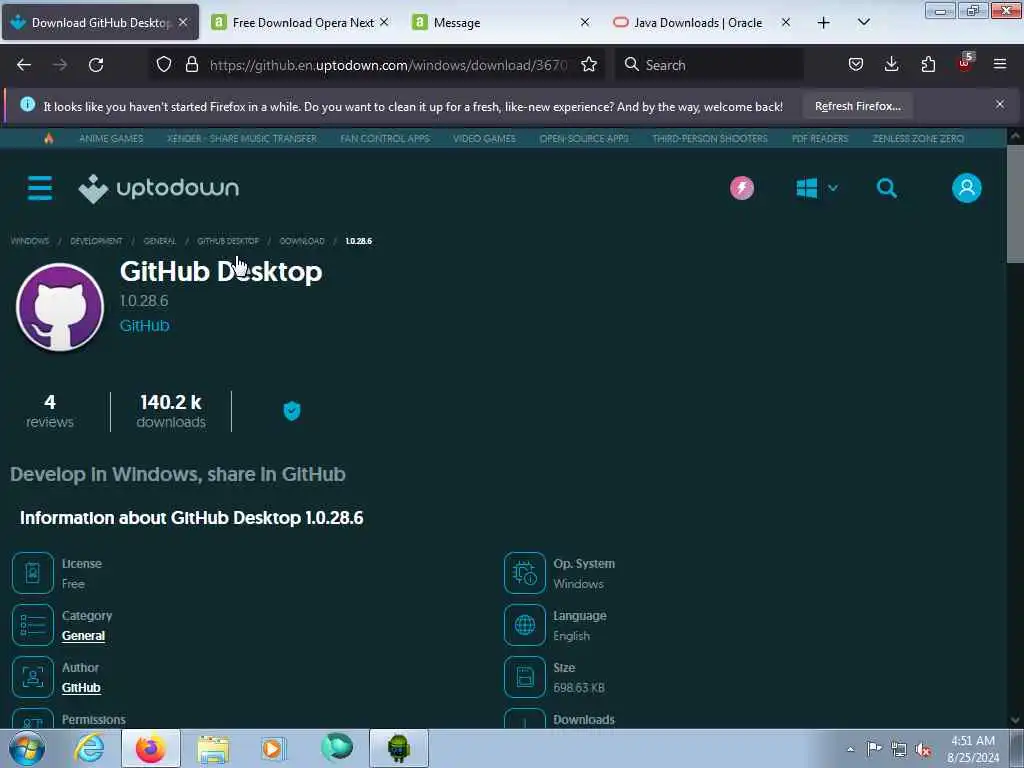Open the Firefox downloads arrow icon
Viewport: 1024px width, 768px height.
(x=891, y=64)
